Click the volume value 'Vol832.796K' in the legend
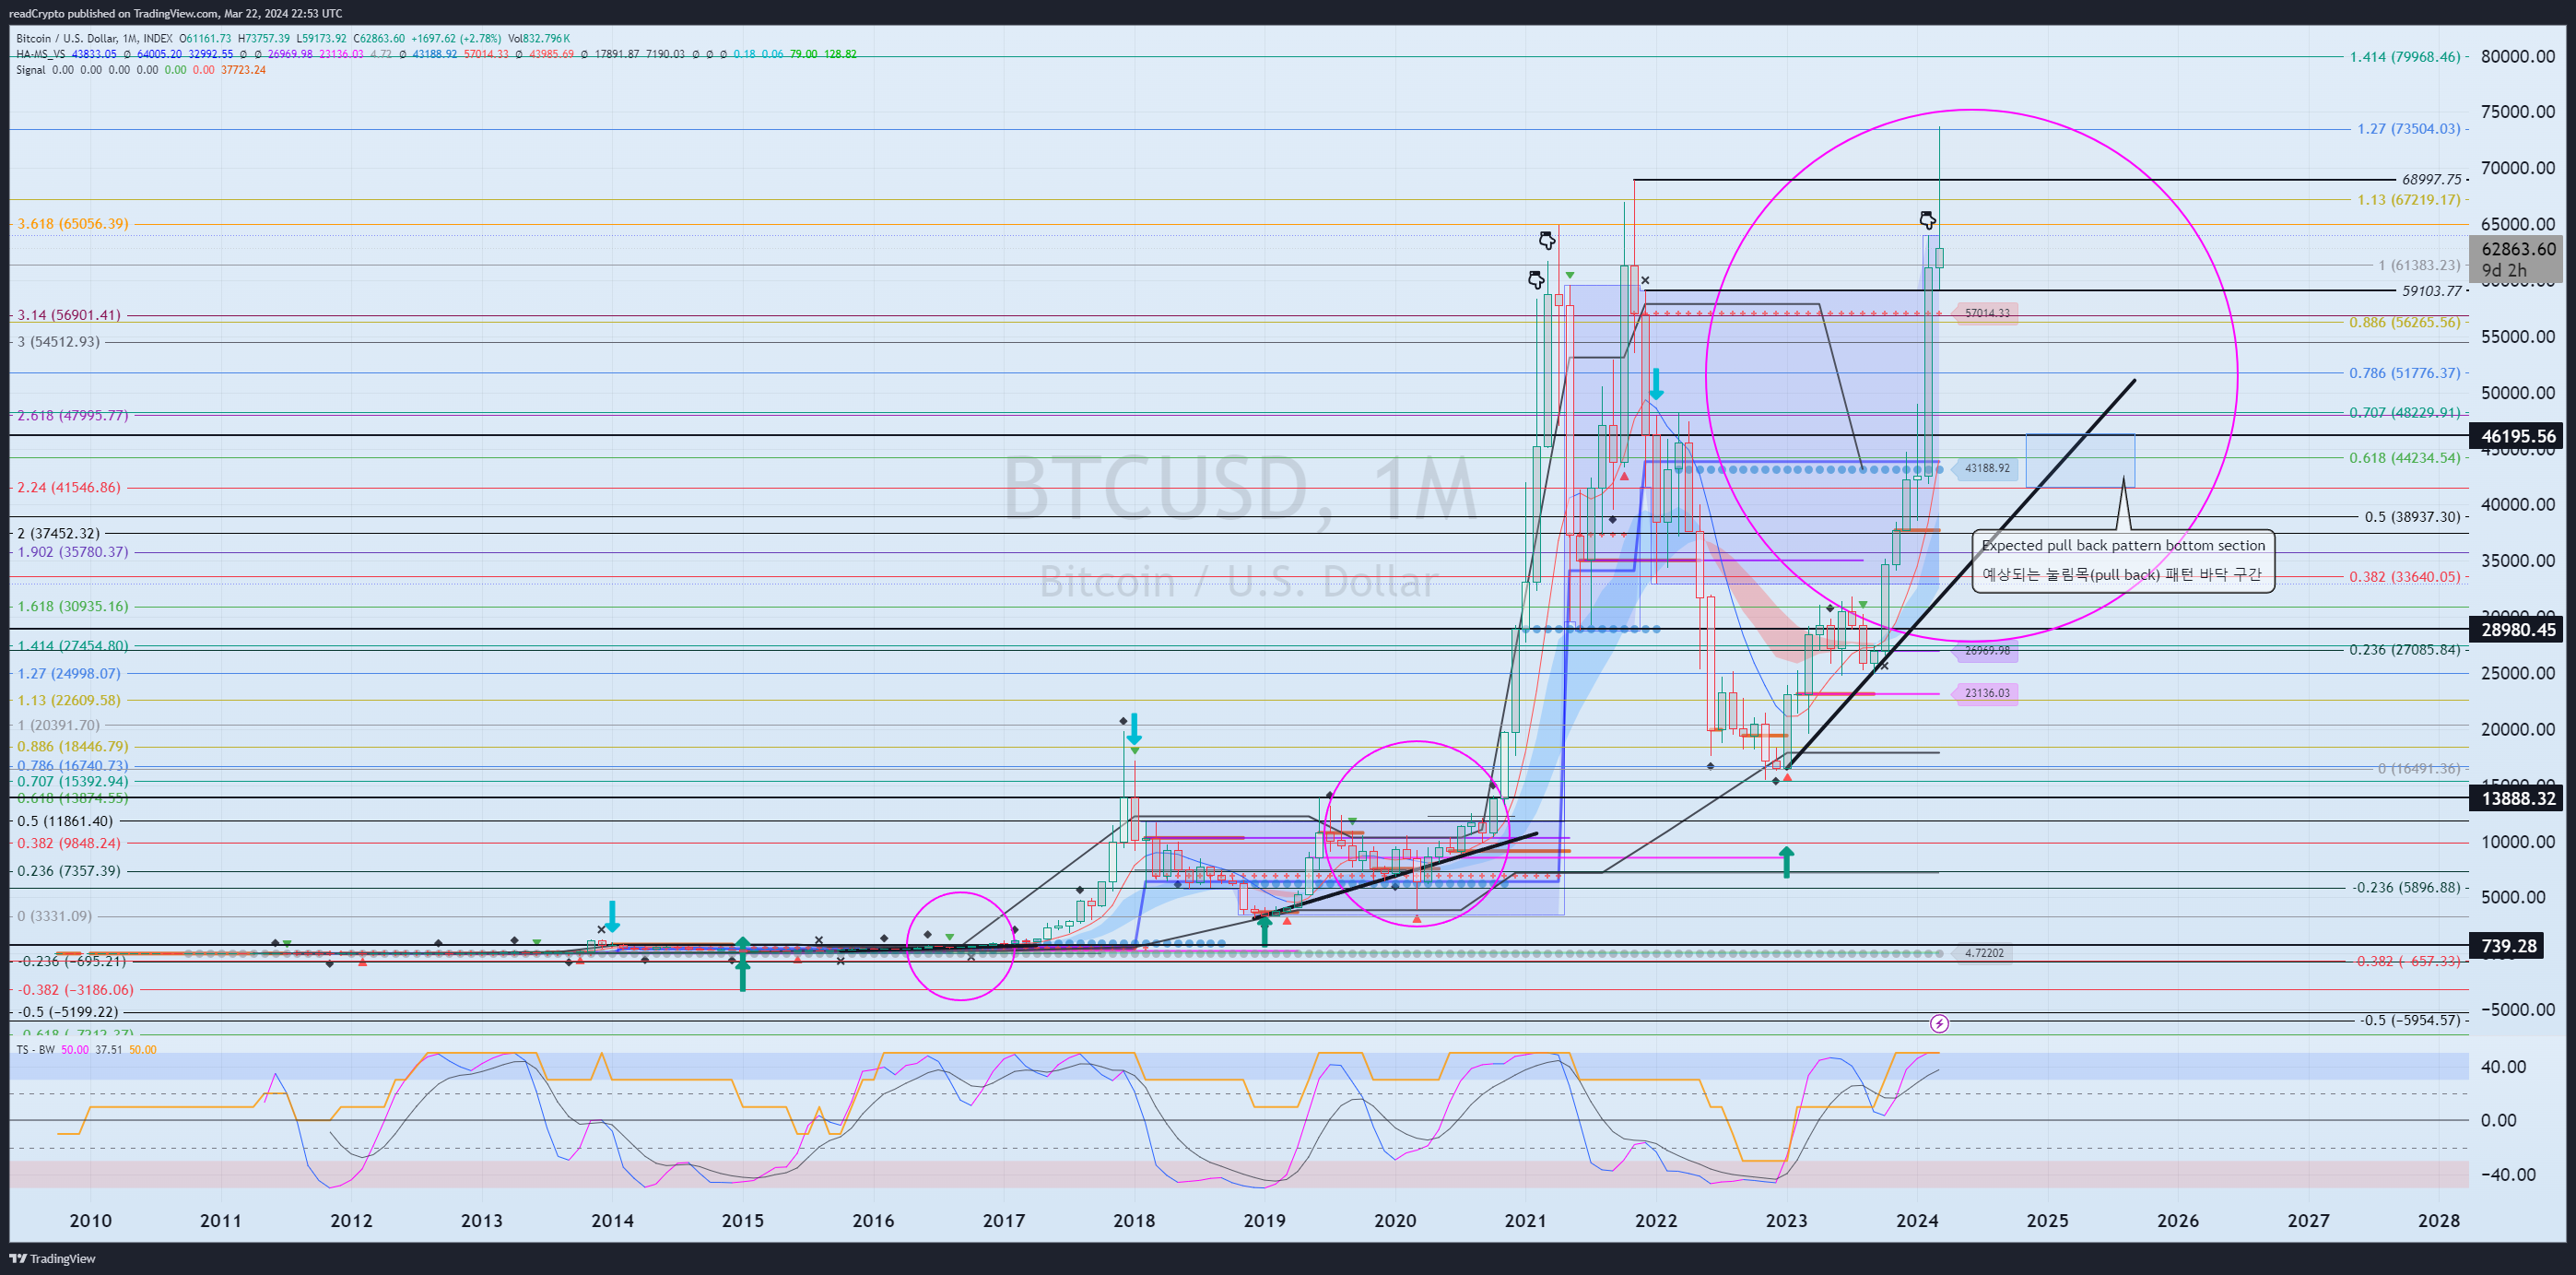 [x=538, y=38]
